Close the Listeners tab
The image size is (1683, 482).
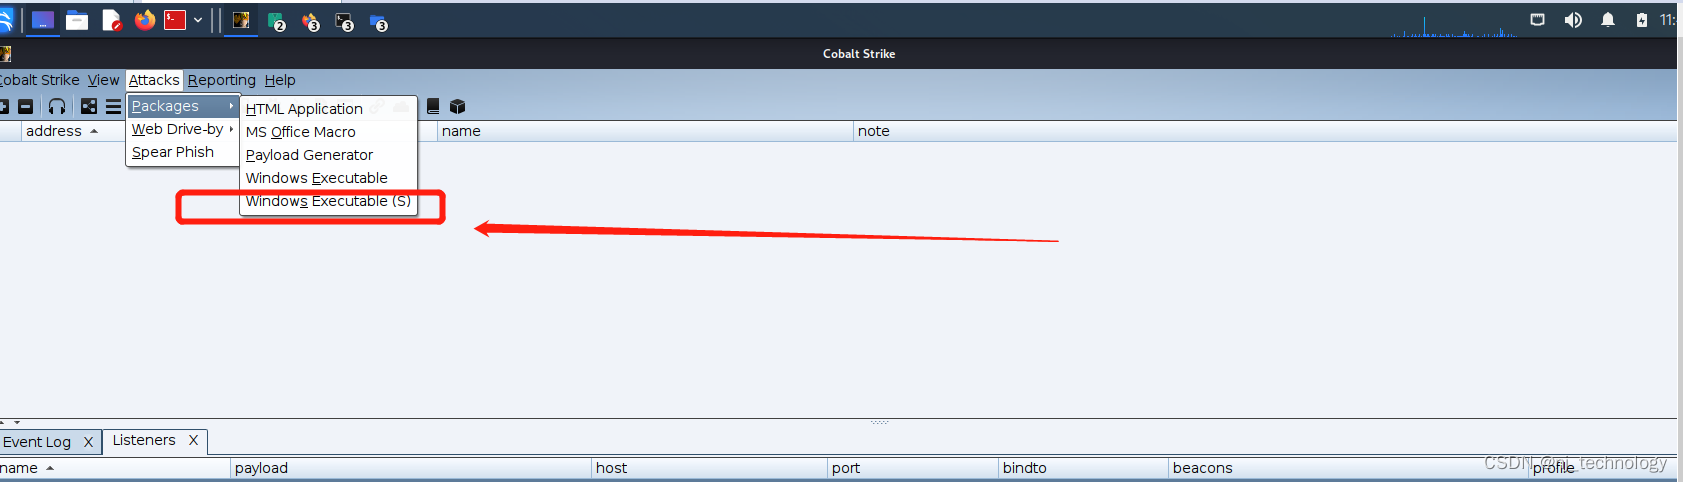click(x=193, y=440)
